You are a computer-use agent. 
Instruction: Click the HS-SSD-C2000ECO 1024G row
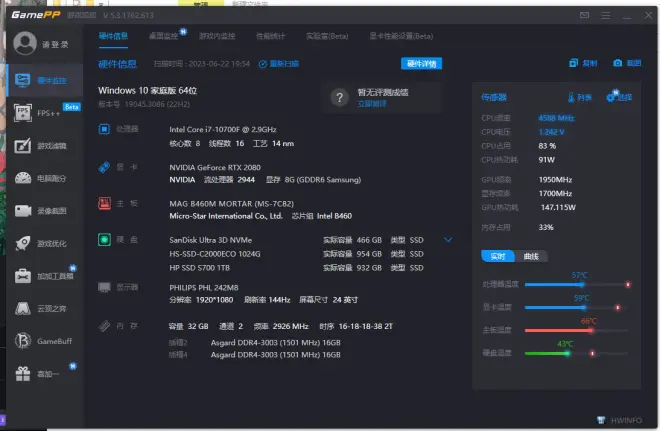click(296, 254)
